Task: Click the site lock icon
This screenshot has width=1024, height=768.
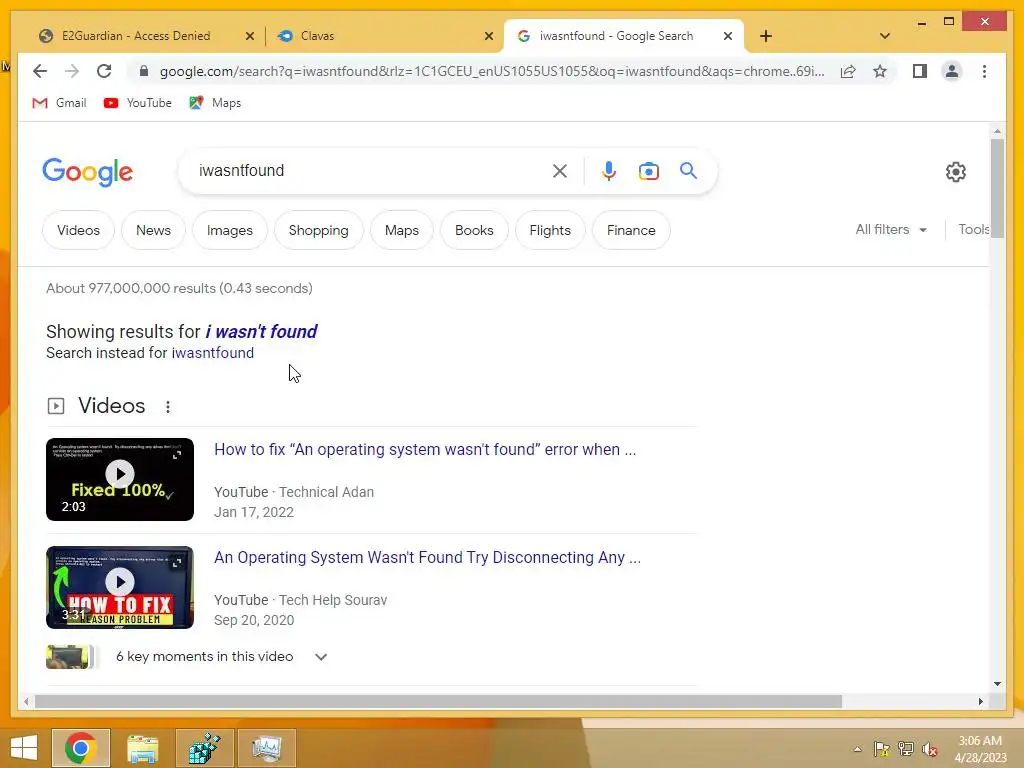Action: click(144, 71)
